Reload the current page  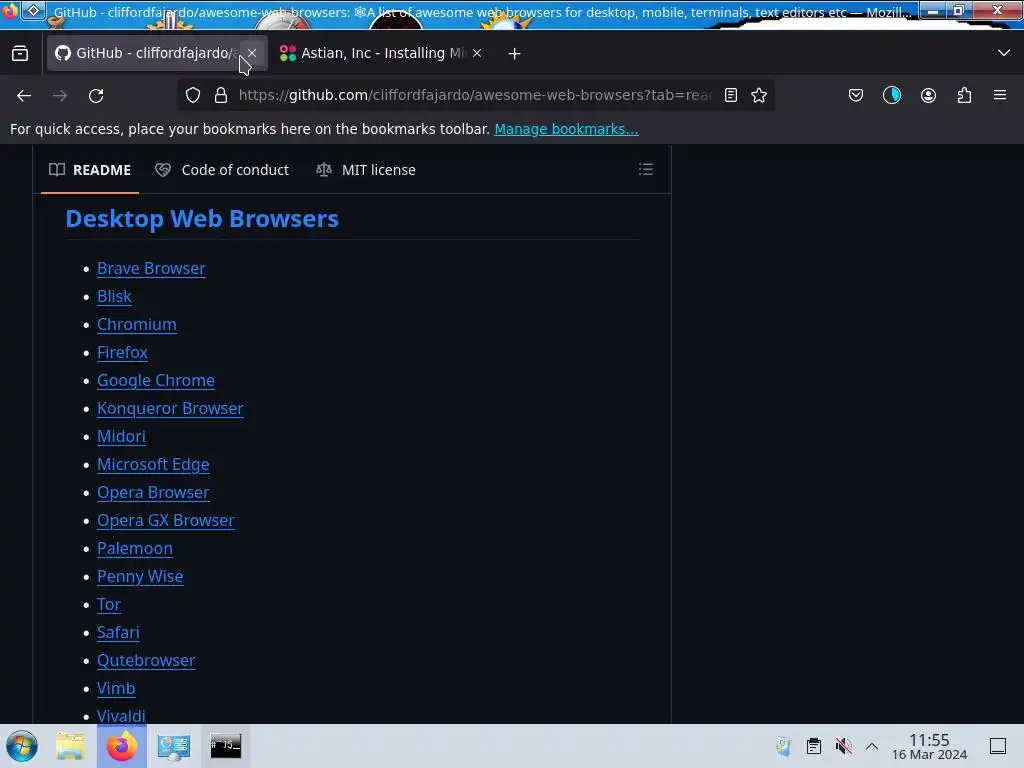coord(96,95)
